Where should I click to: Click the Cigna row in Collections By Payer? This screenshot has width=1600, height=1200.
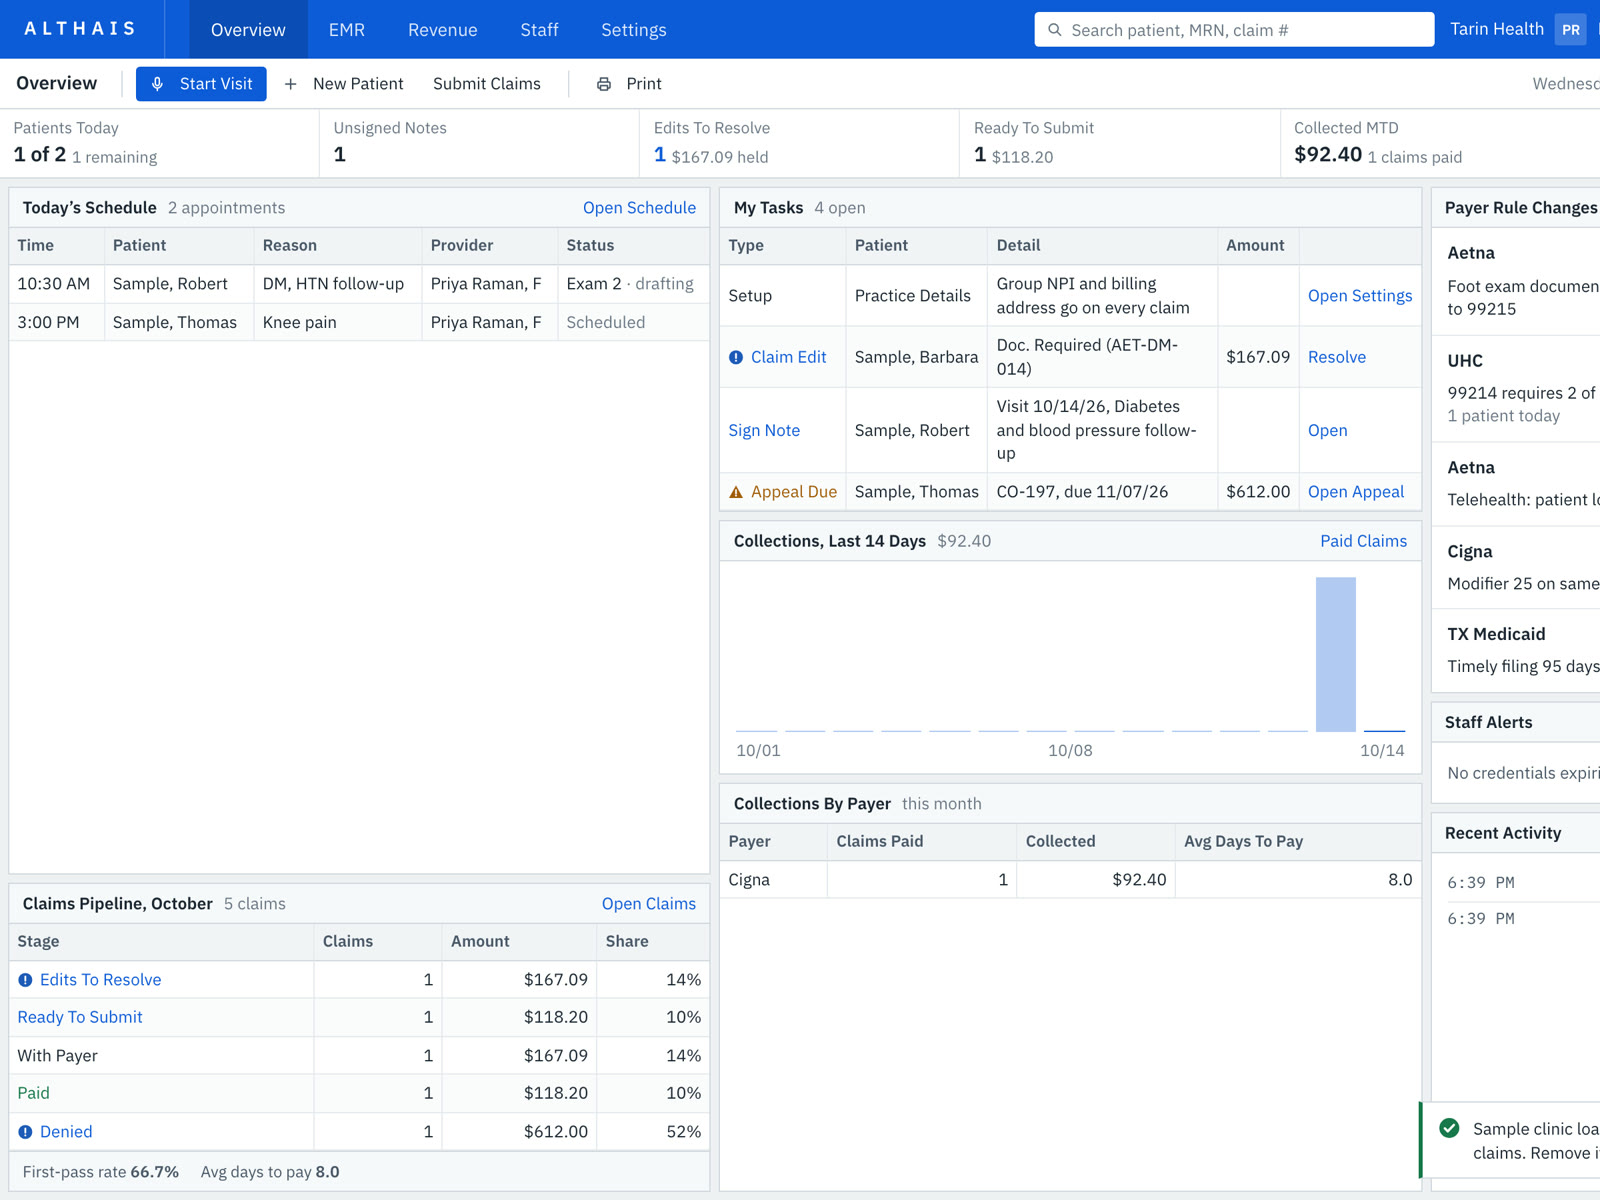click(x=1070, y=880)
